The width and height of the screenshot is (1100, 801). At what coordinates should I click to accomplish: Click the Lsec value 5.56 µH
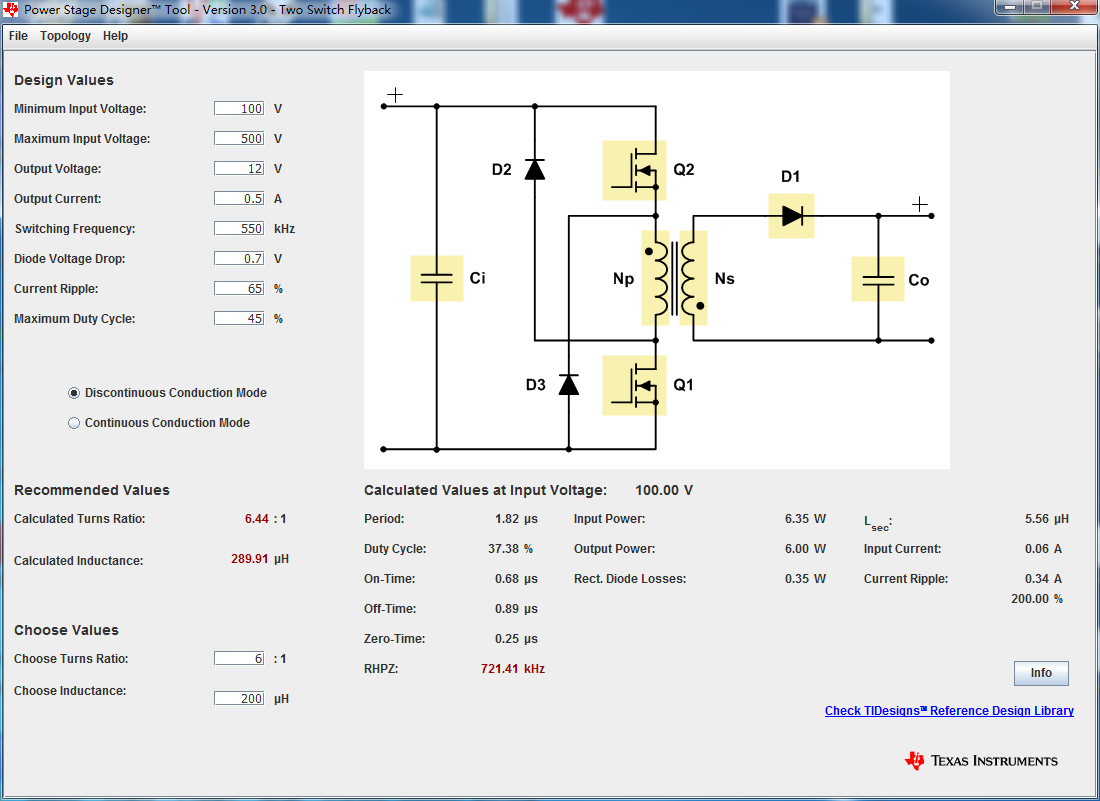pos(1047,519)
